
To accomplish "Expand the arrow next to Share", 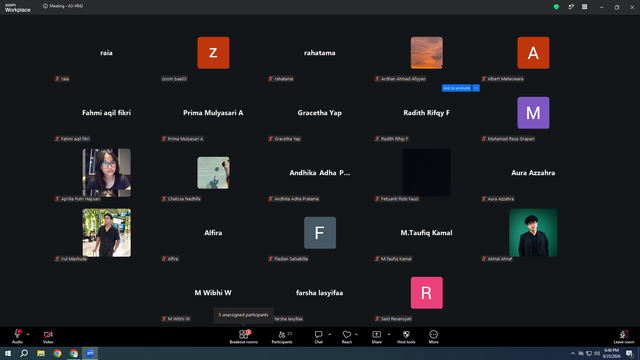I will pos(389,334).
